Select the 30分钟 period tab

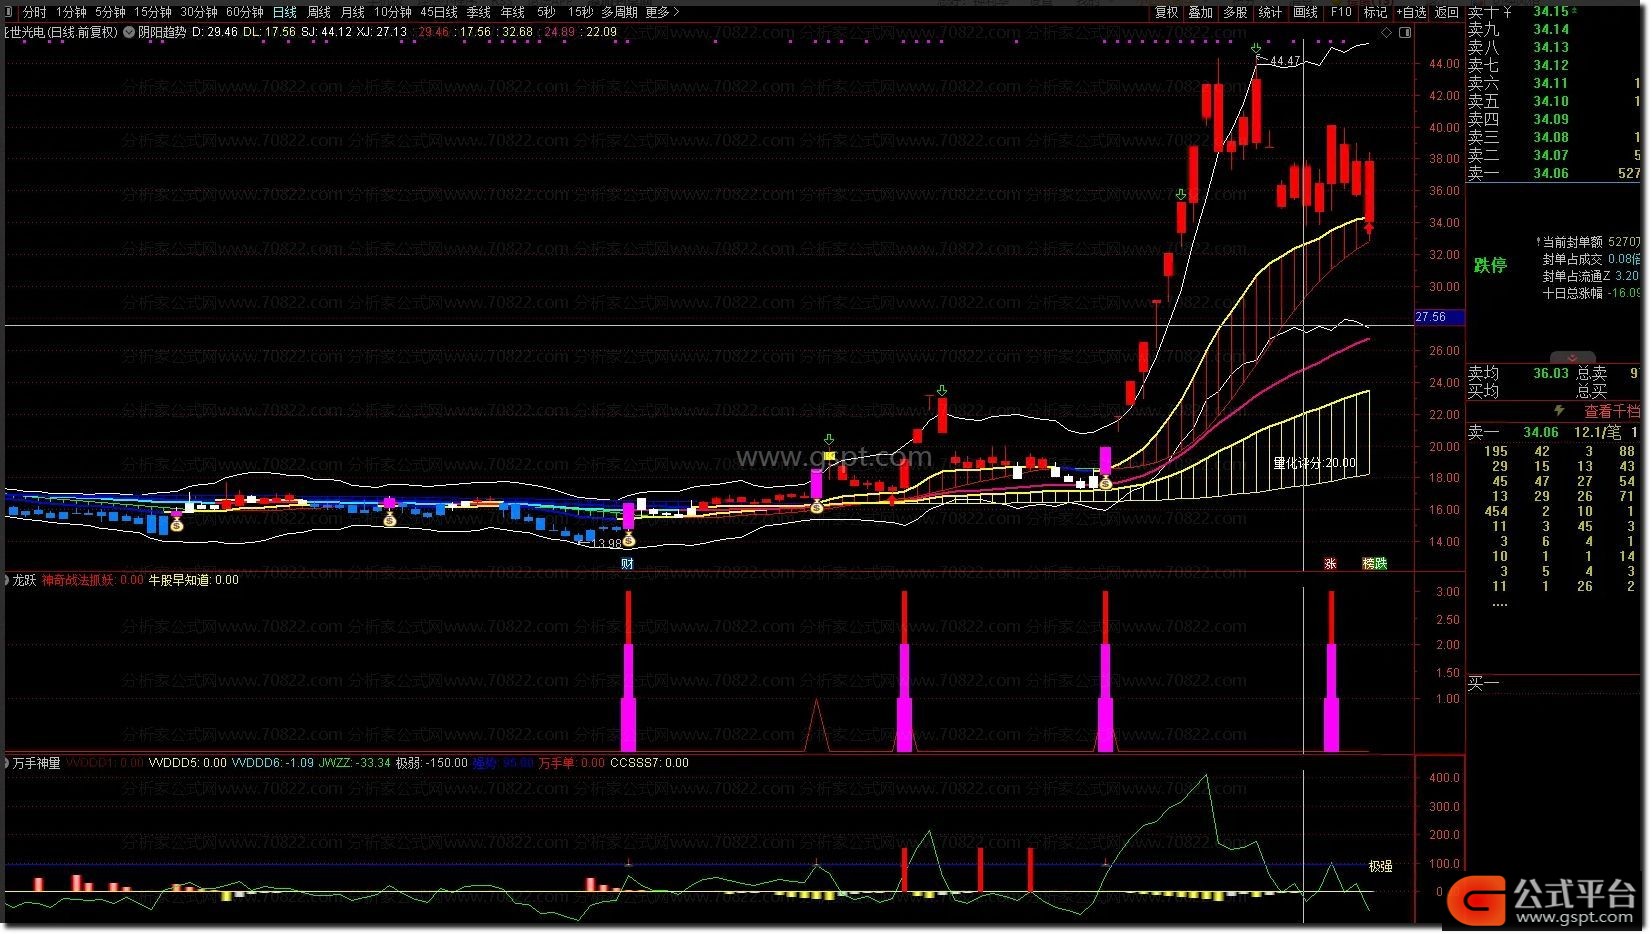[198, 12]
